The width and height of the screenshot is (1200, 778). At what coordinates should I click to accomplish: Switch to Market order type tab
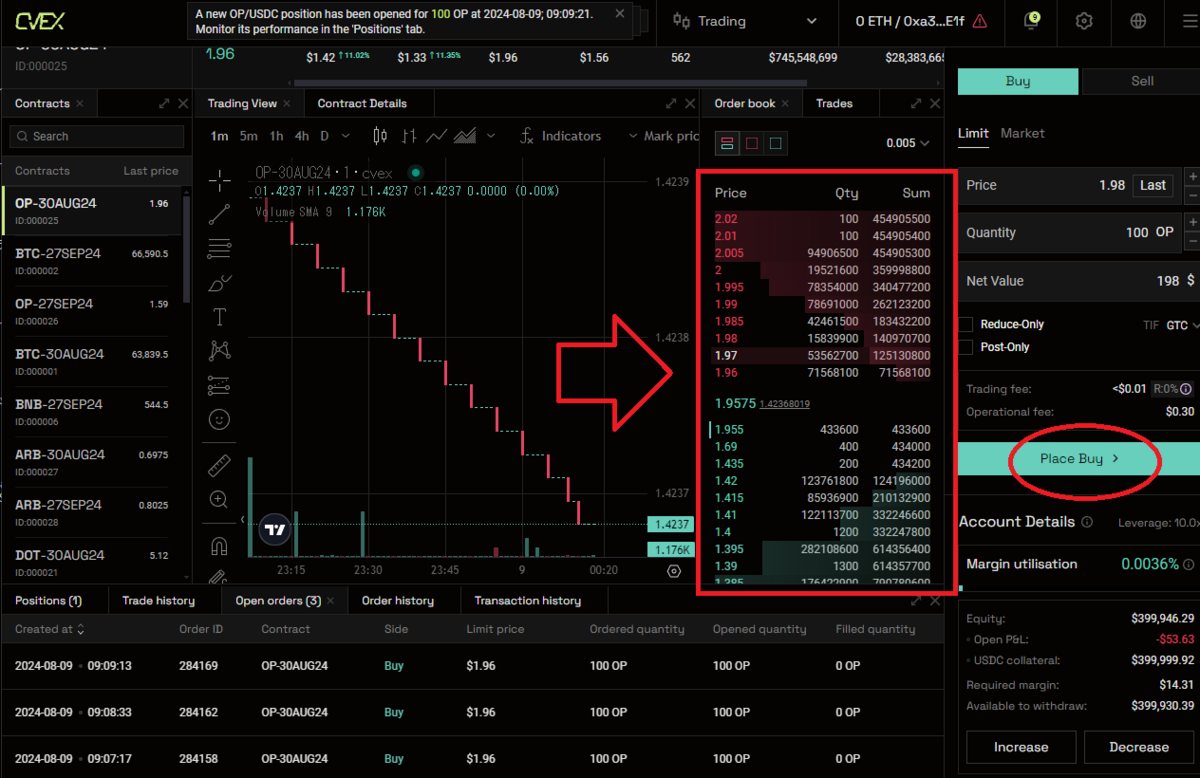pos(1022,133)
